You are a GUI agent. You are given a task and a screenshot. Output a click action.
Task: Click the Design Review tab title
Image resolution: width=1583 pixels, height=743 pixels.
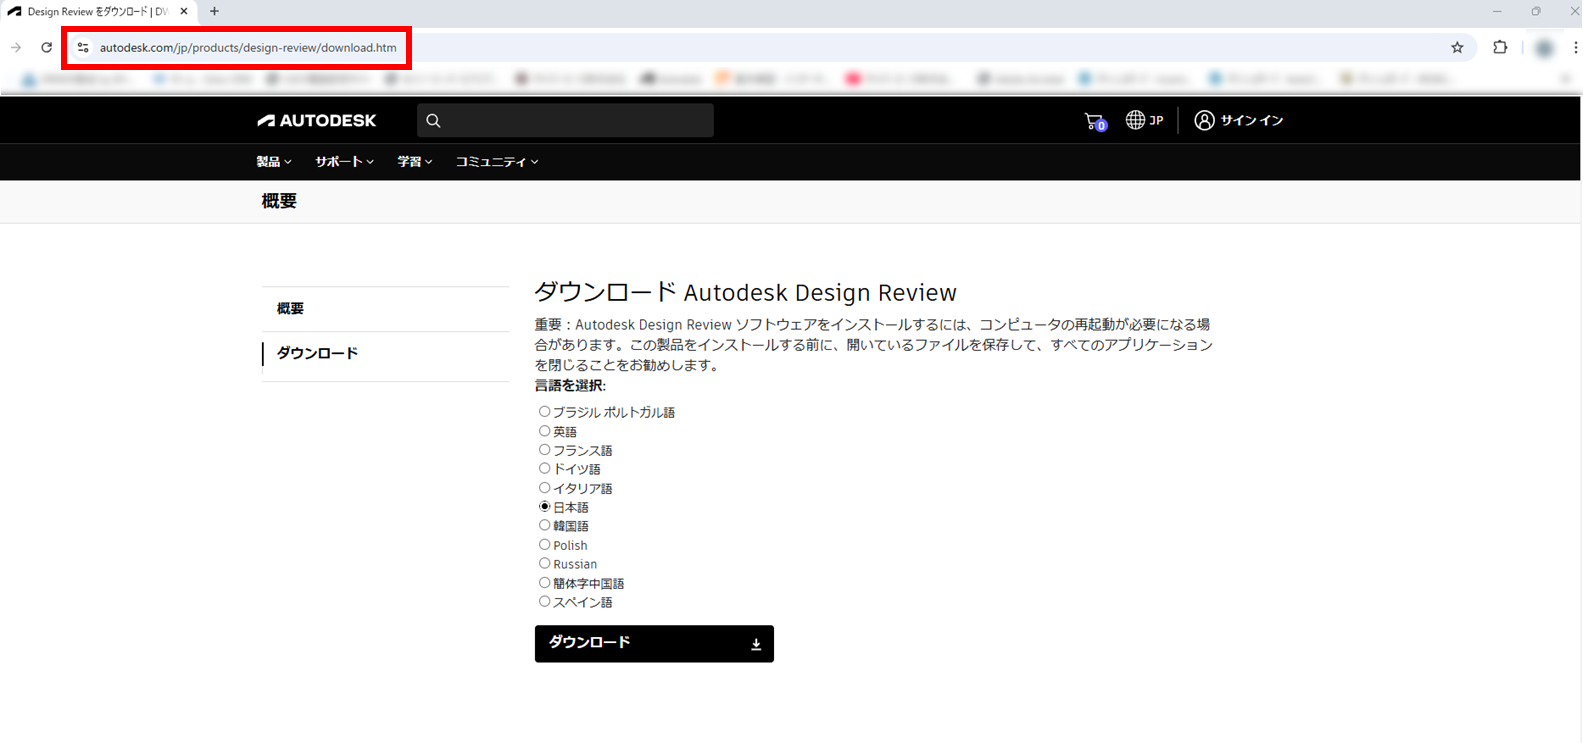click(x=97, y=12)
